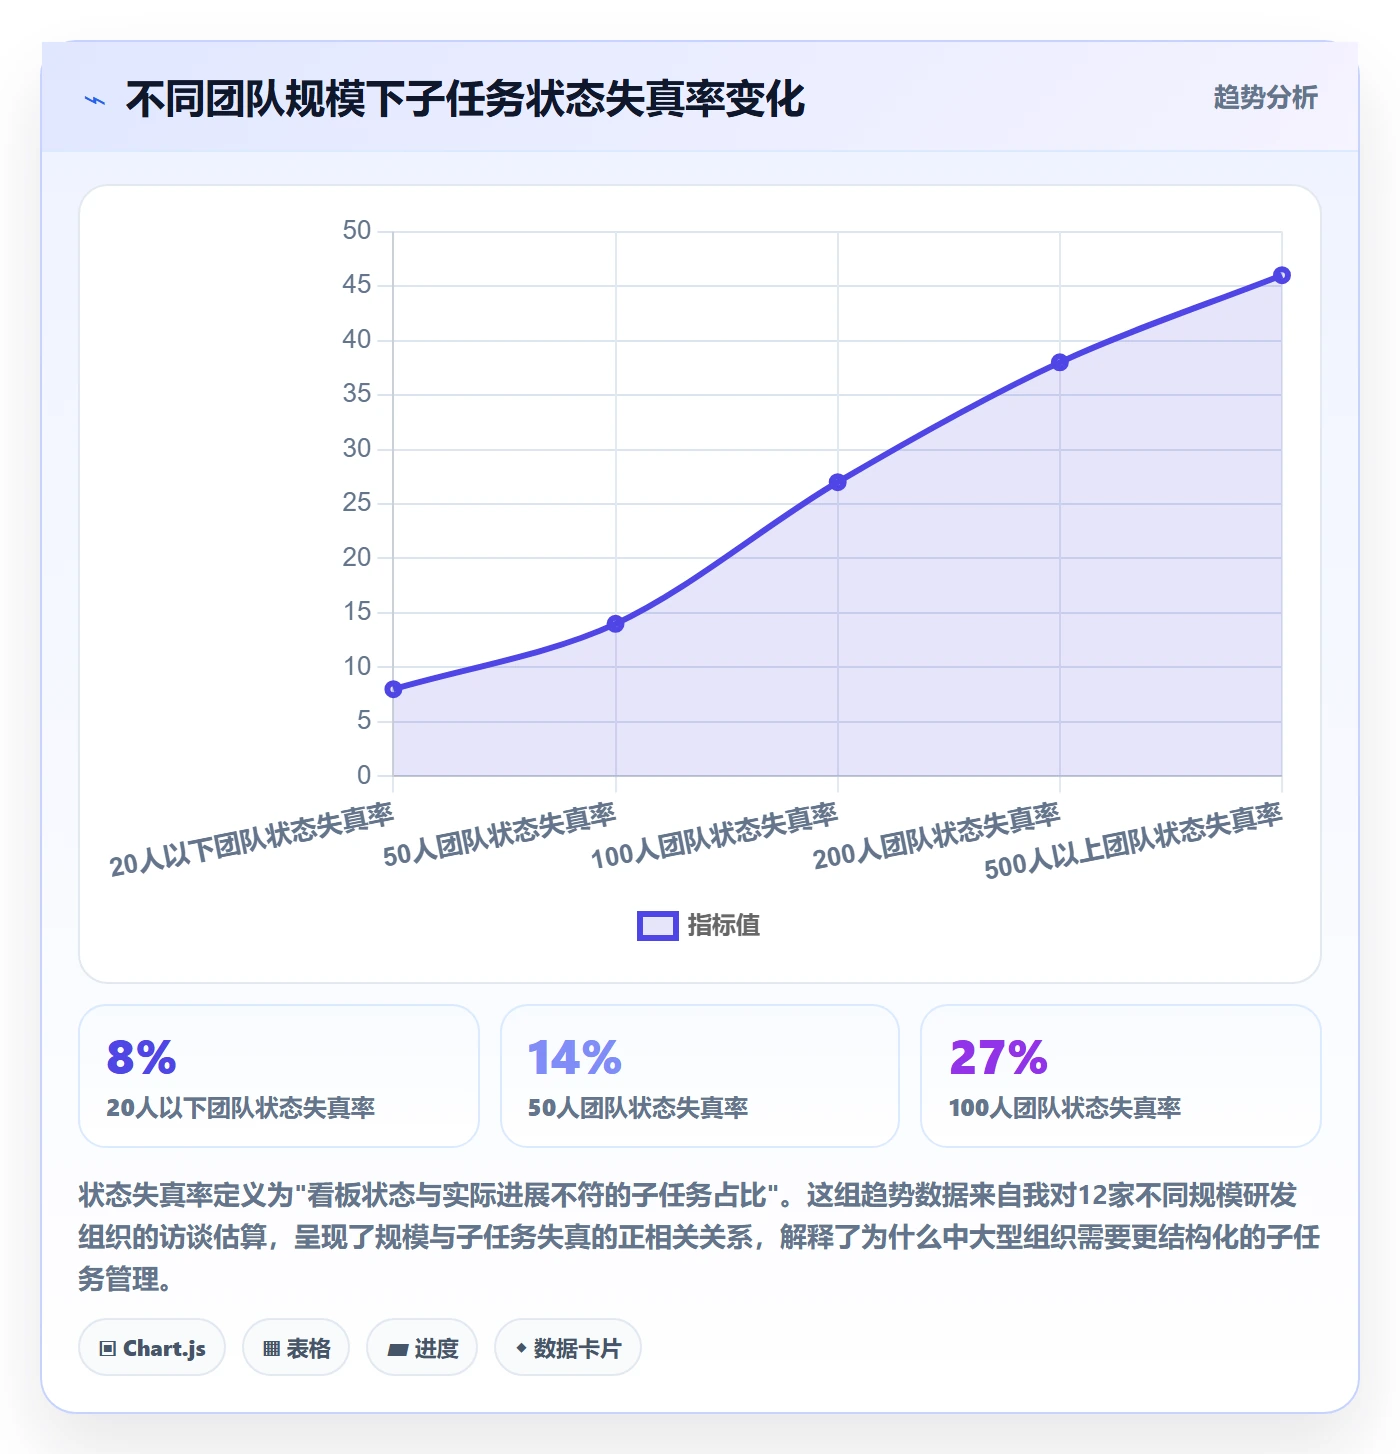Click the 数据卡片 tag
Image resolution: width=1400 pixels, height=1454 pixels.
568,1348
